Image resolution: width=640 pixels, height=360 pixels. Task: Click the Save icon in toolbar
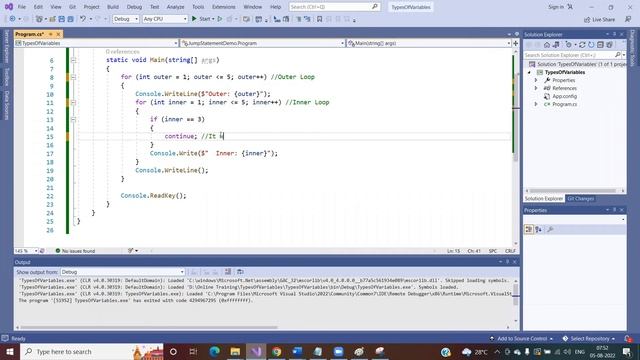(61, 19)
